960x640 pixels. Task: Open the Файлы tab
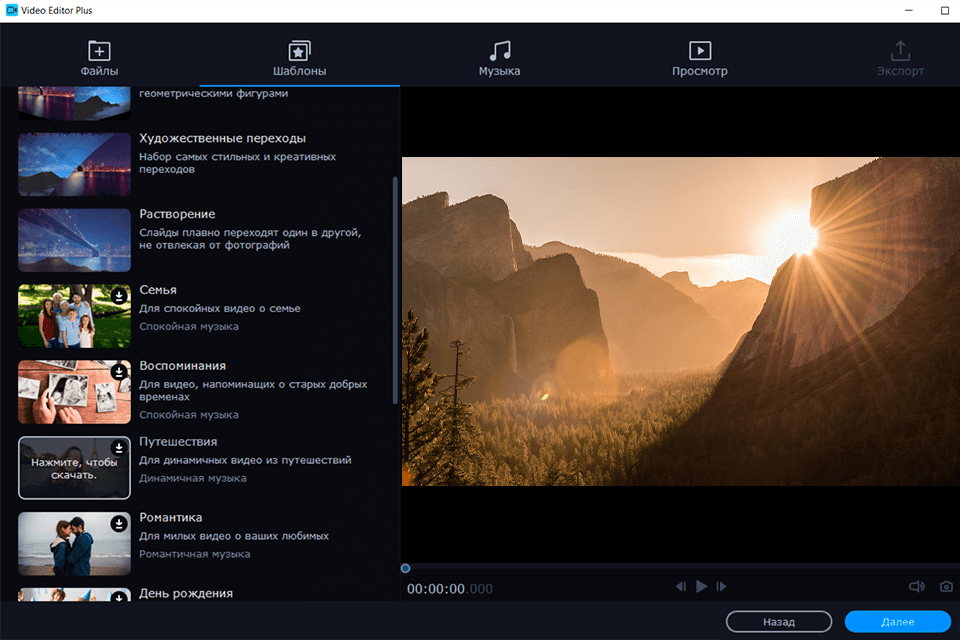click(x=99, y=59)
